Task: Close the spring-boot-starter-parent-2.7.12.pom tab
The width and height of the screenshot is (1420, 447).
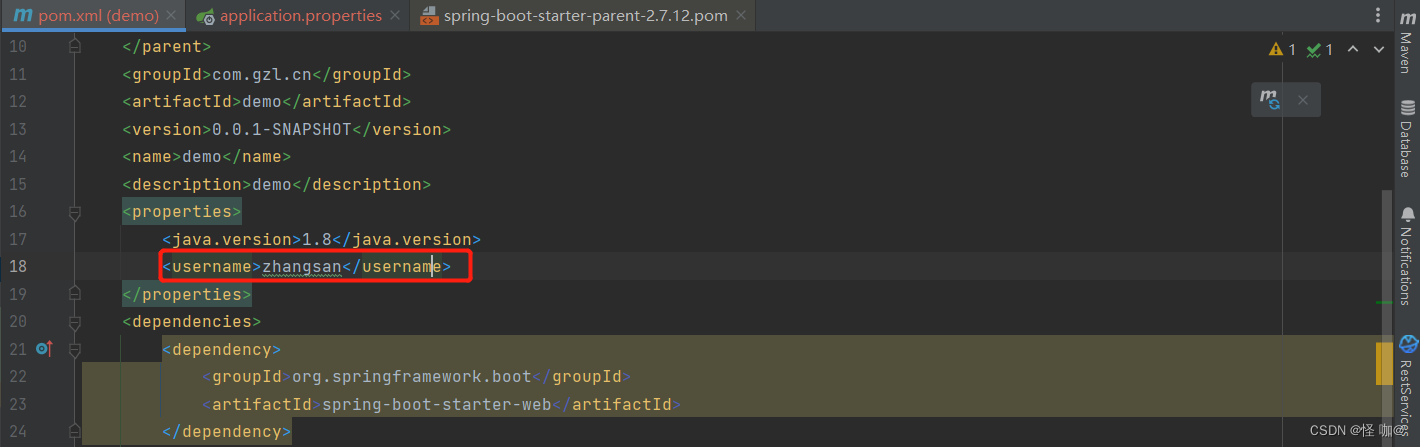Action: [x=742, y=16]
